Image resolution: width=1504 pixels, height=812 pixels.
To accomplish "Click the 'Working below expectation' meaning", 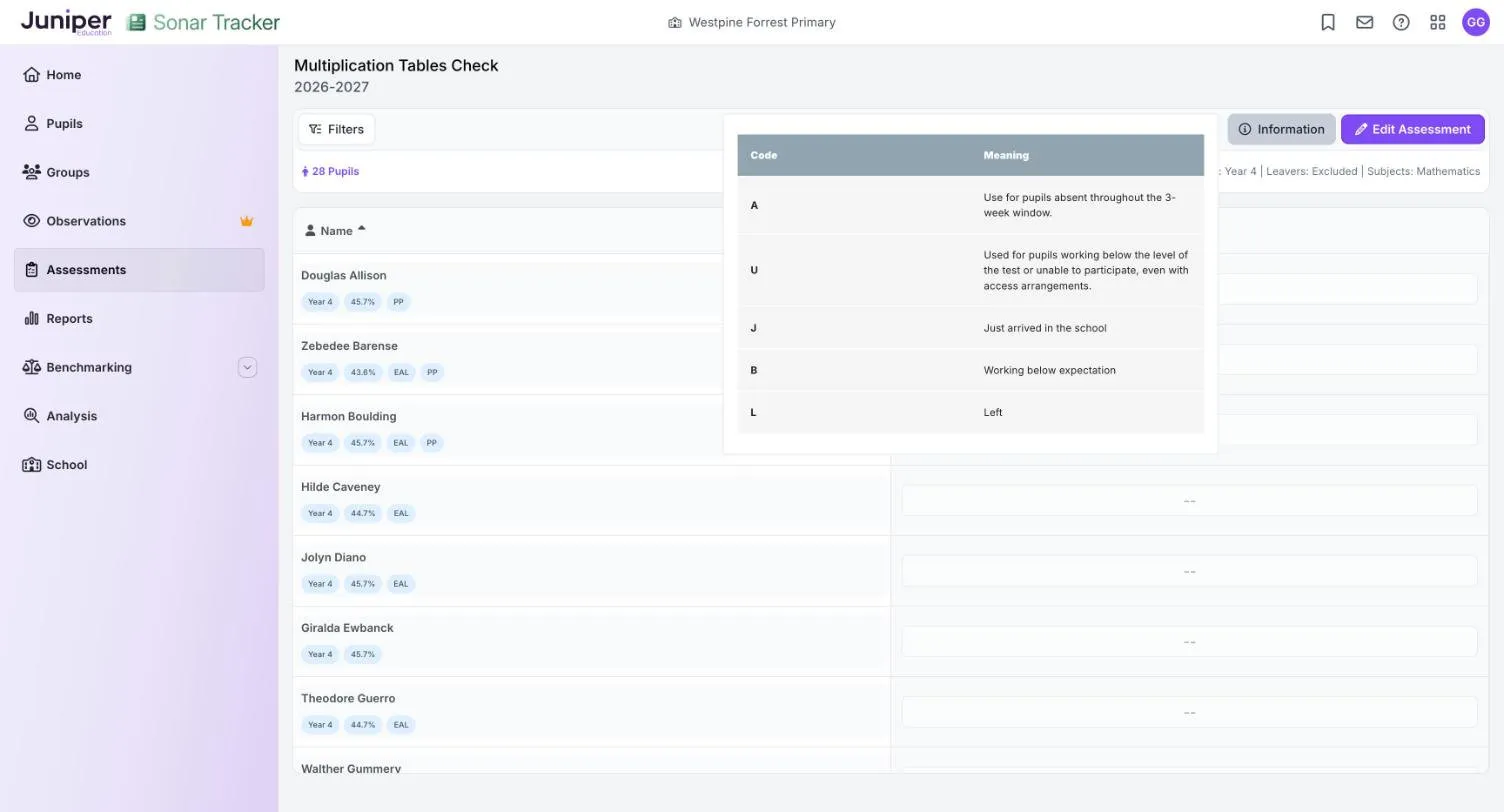I will [1049, 370].
